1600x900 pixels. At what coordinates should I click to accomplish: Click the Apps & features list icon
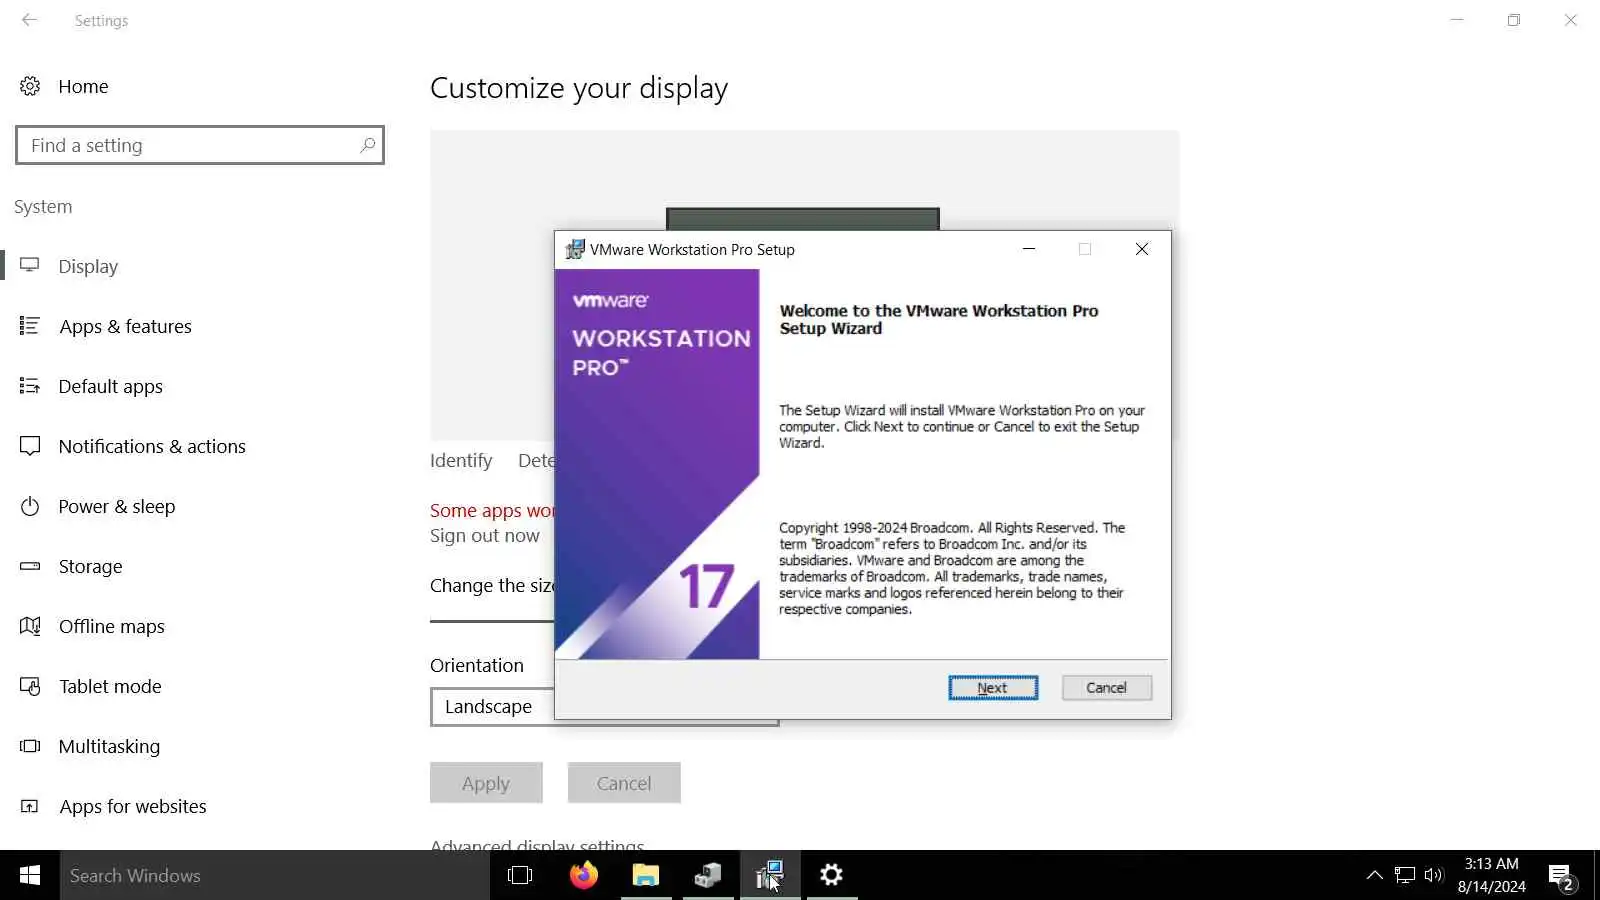click(x=30, y=326)
